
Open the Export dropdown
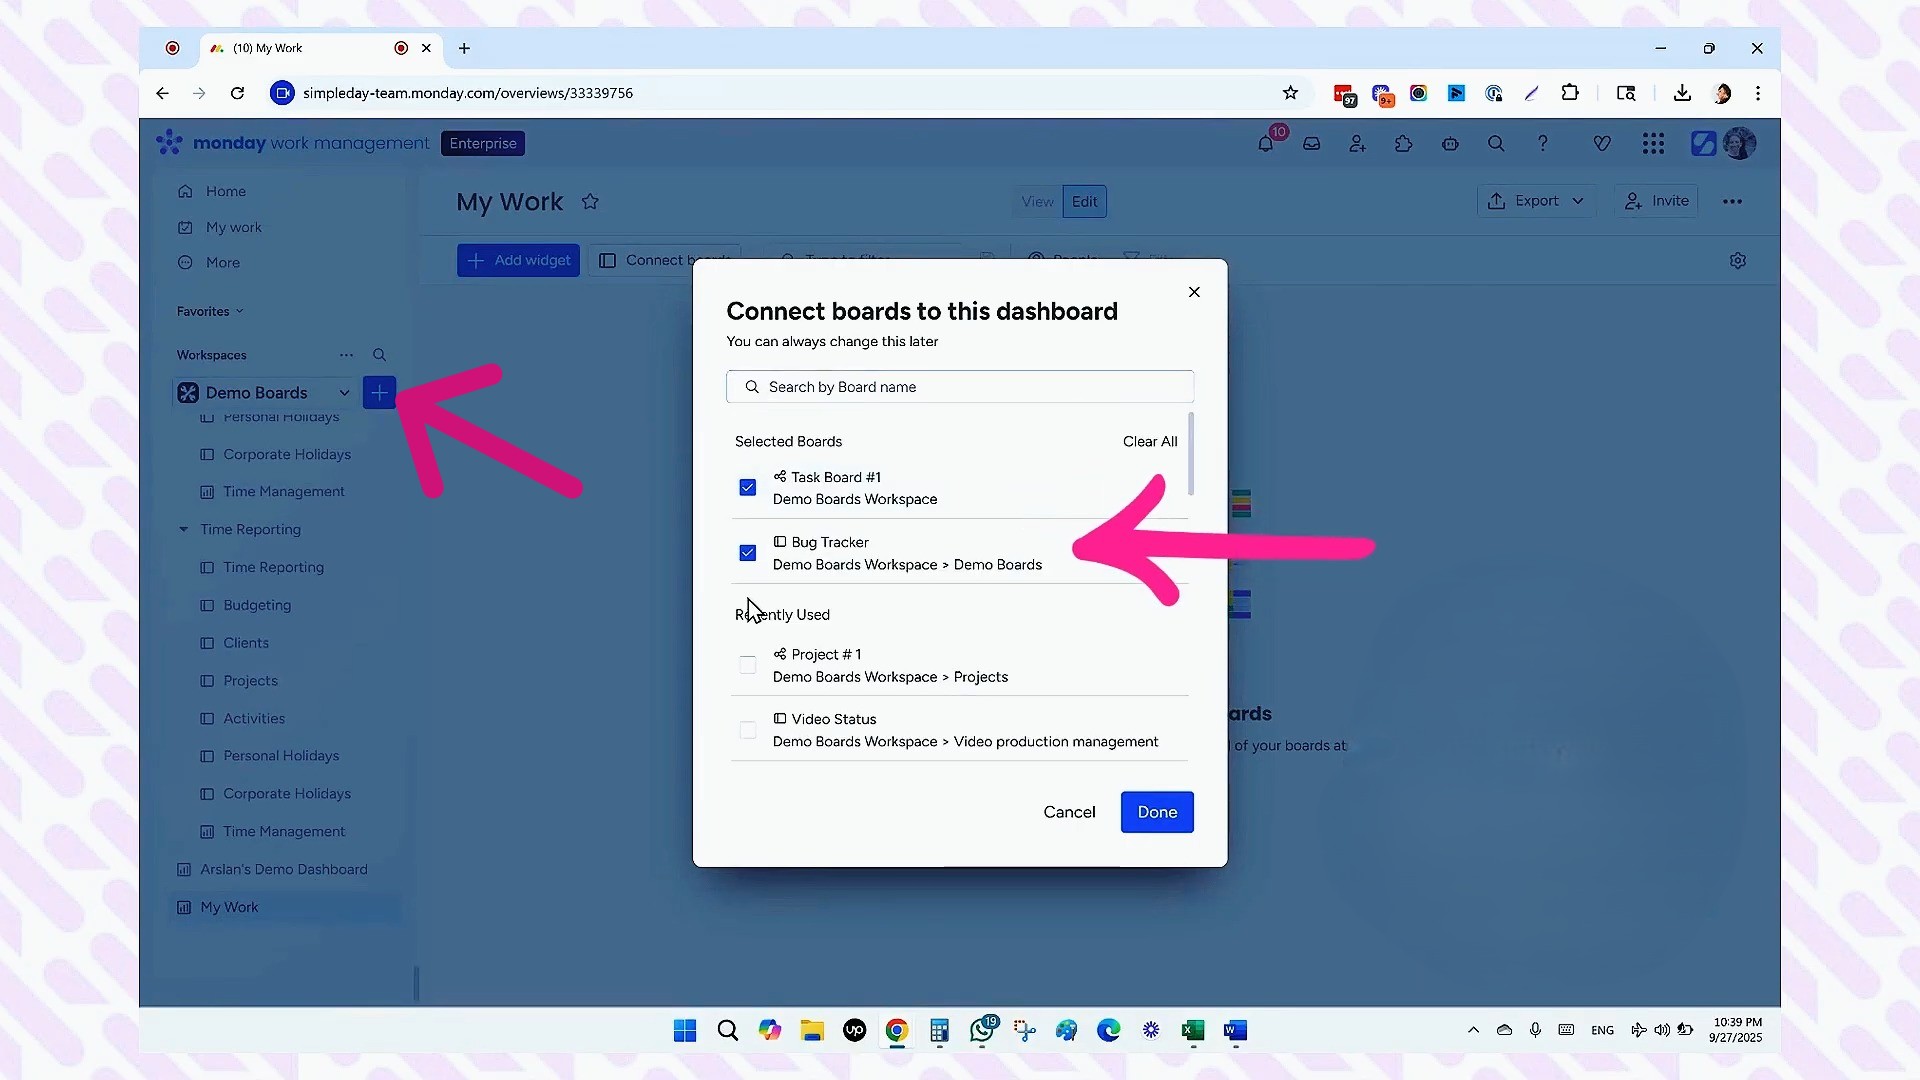pos(1535,201)
